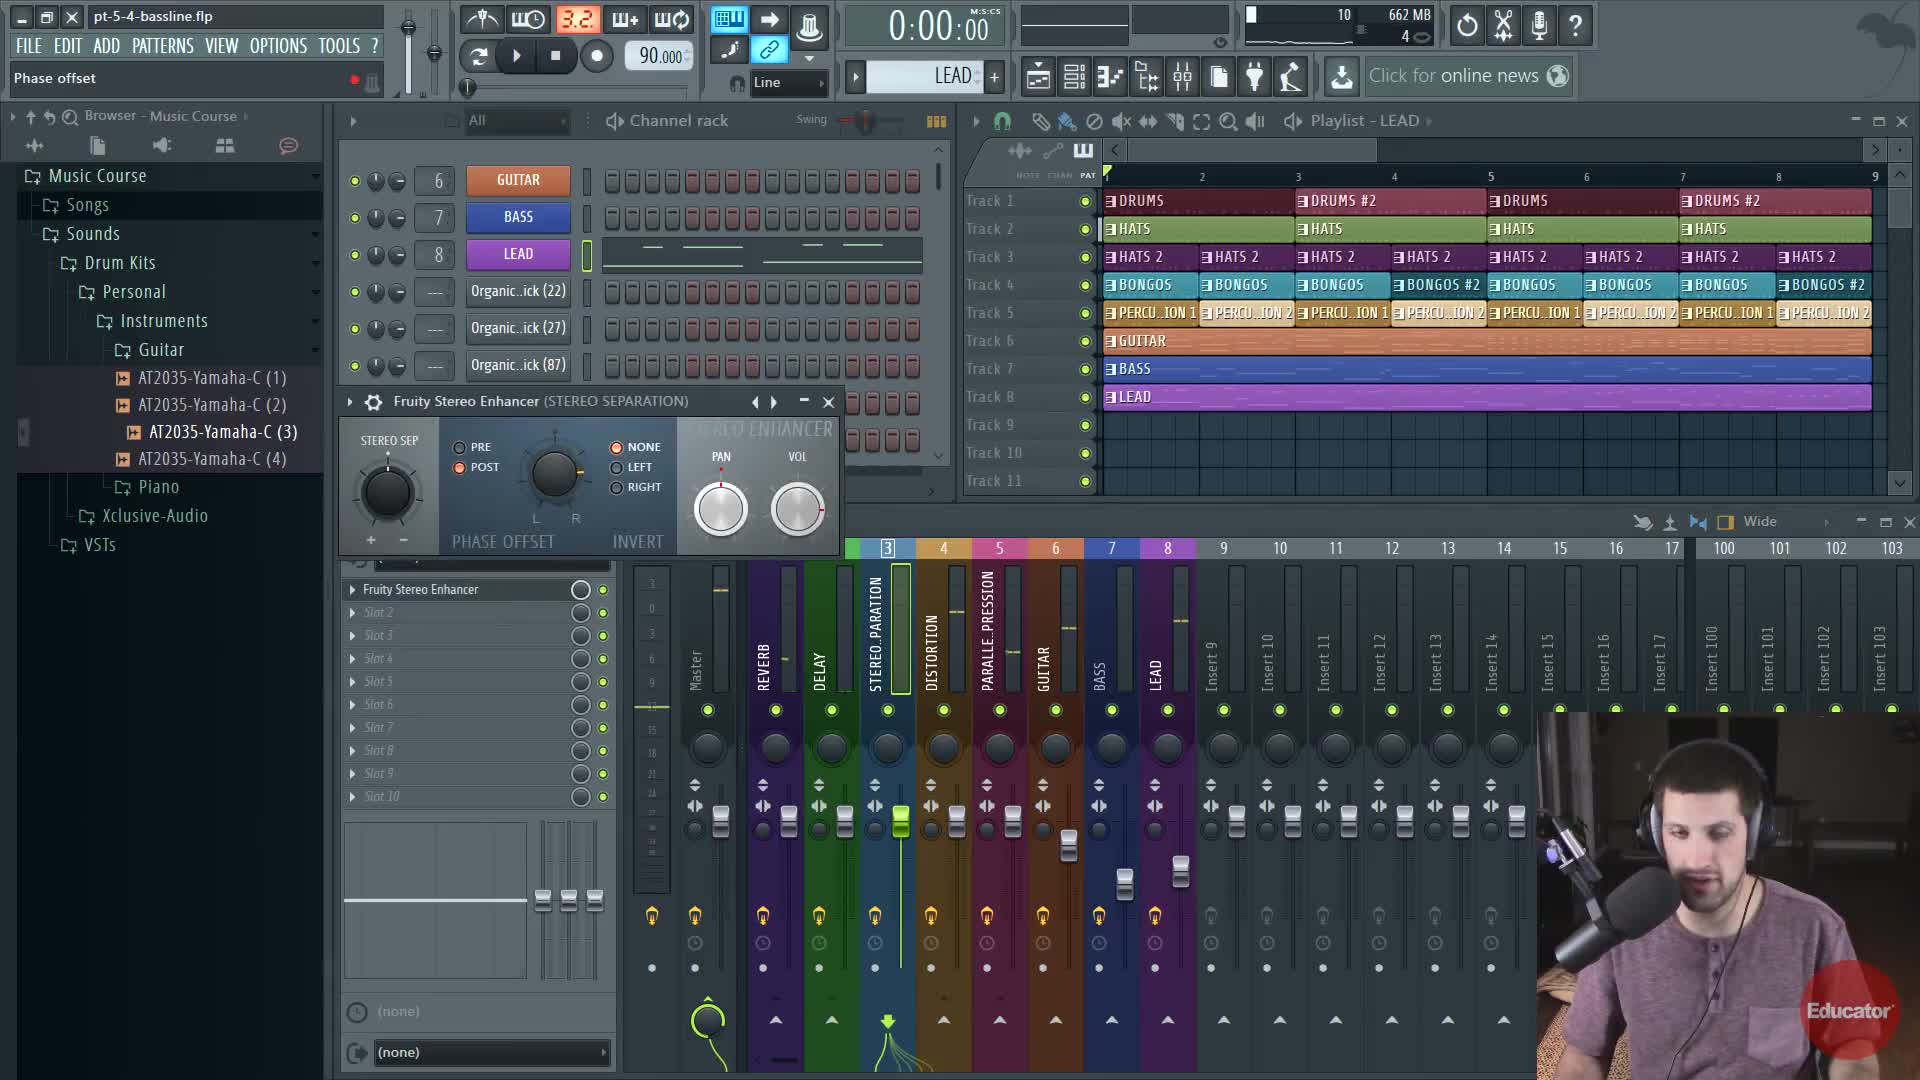Mute the GUITAR channel green LED
The height and width of the screenshot is (1080, 1920).
point(354,181)
